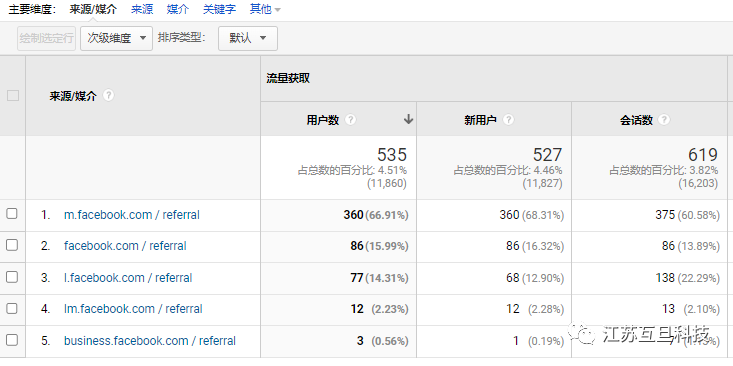Switch primary dimension to 来源

[142, 9]
